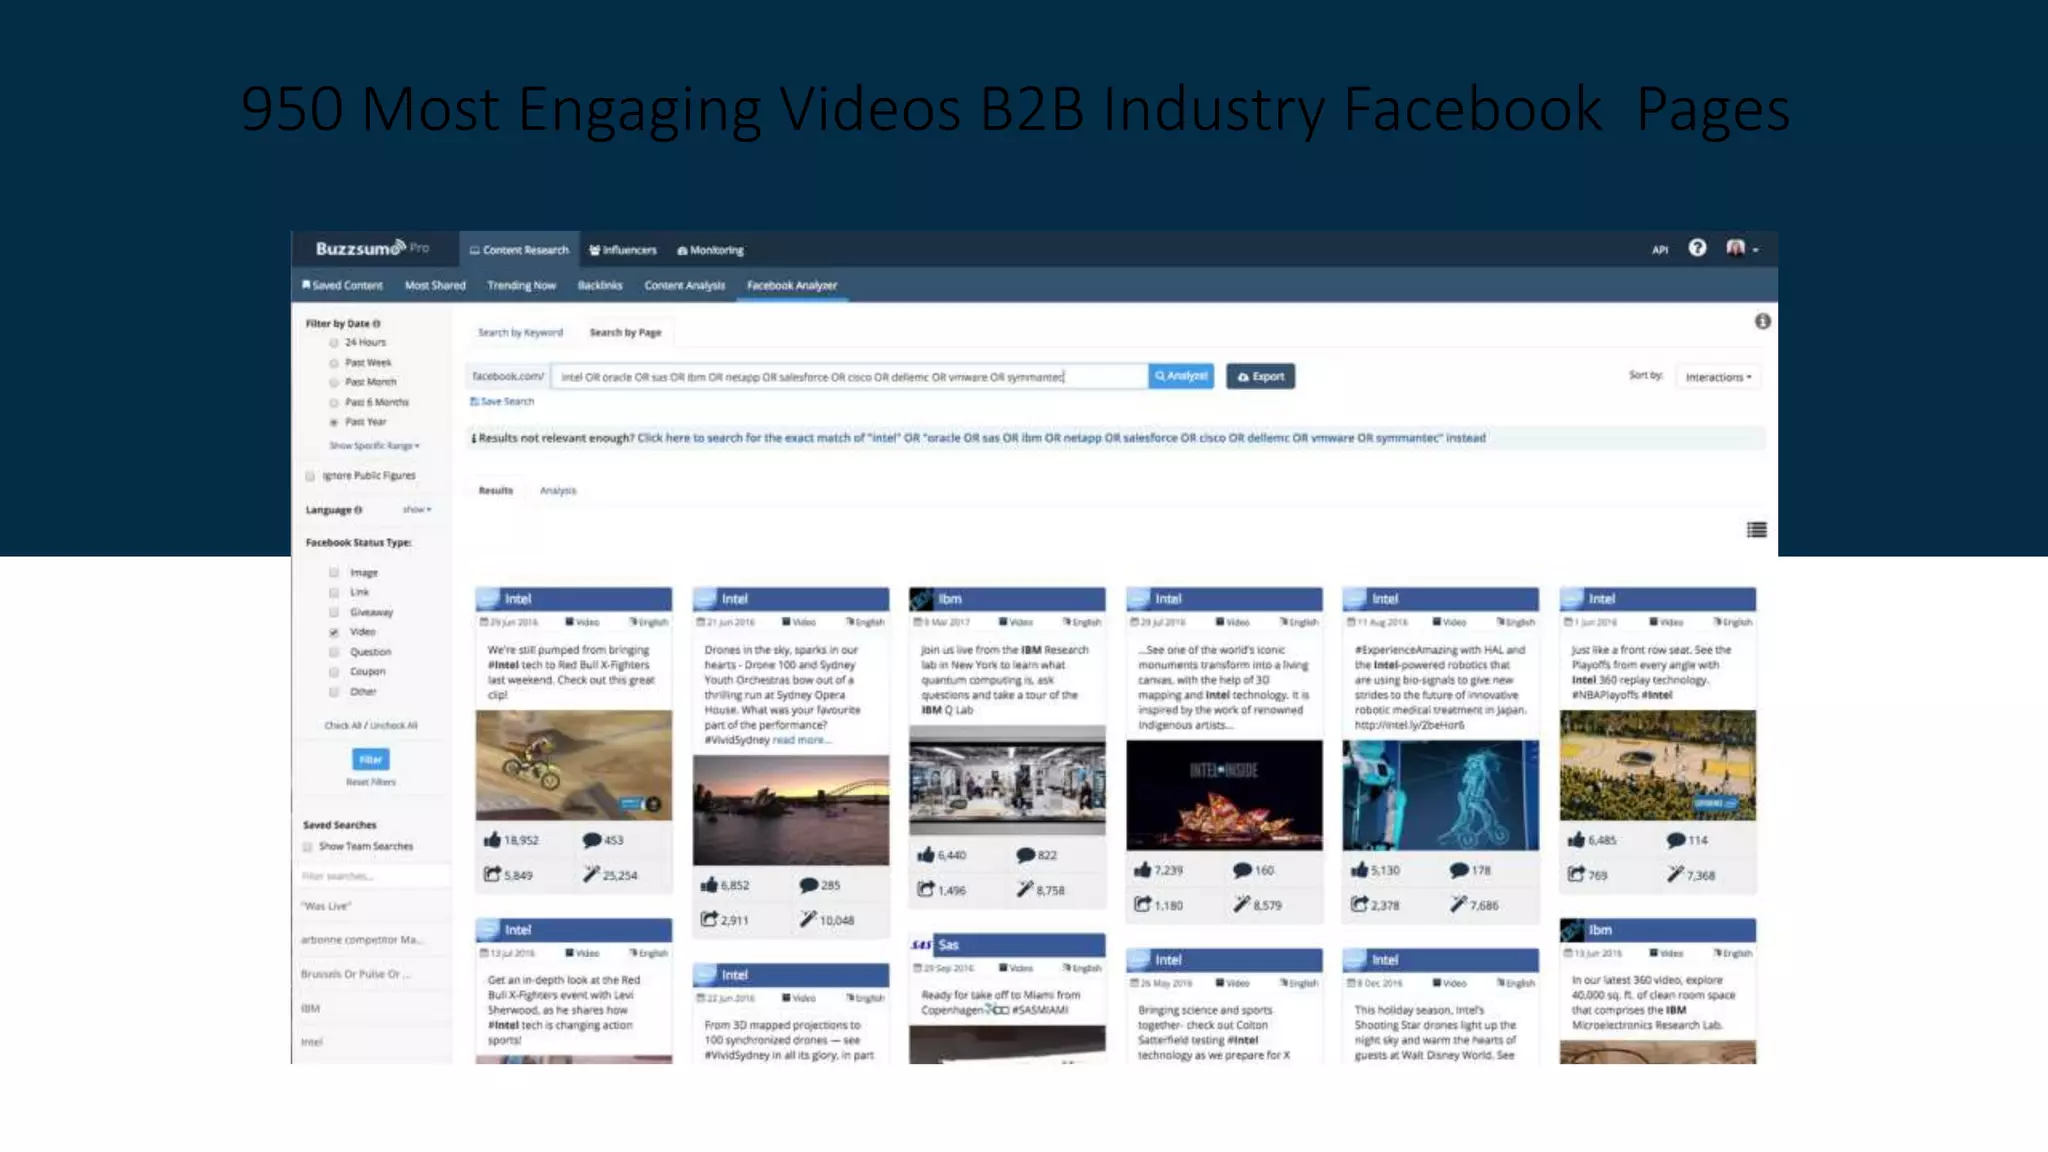Click the blue Filter button
Image resolution: width=2048 pixels, height=1152 pixels.
(x=370, y=759)
